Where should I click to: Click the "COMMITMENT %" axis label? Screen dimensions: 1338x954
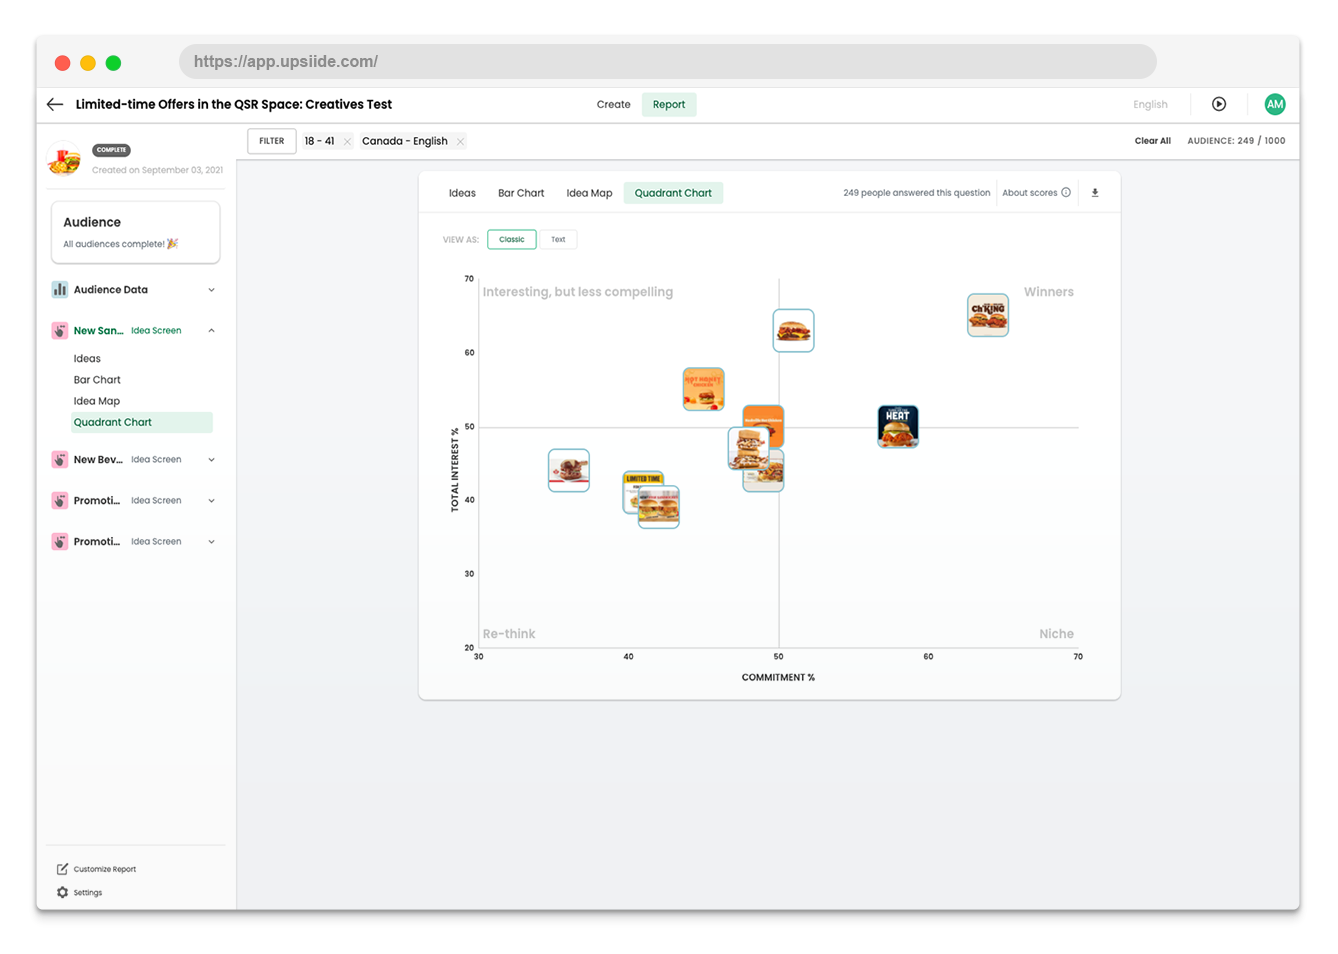(x=778, y=678)
